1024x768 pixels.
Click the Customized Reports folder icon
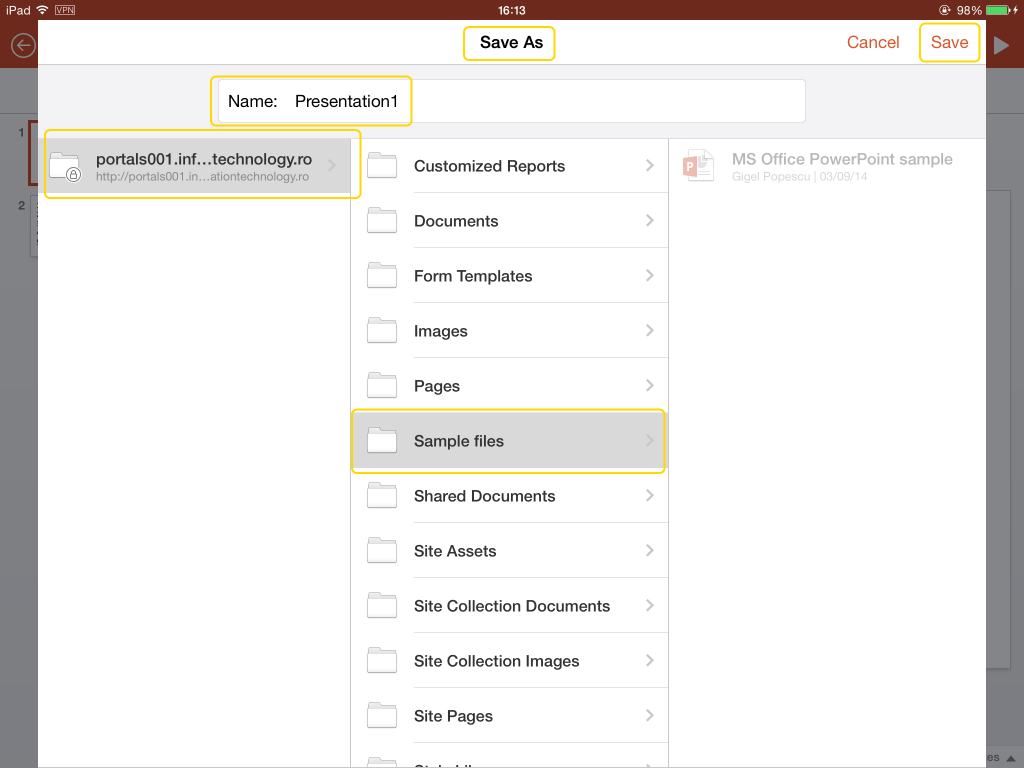pos(382,166)
